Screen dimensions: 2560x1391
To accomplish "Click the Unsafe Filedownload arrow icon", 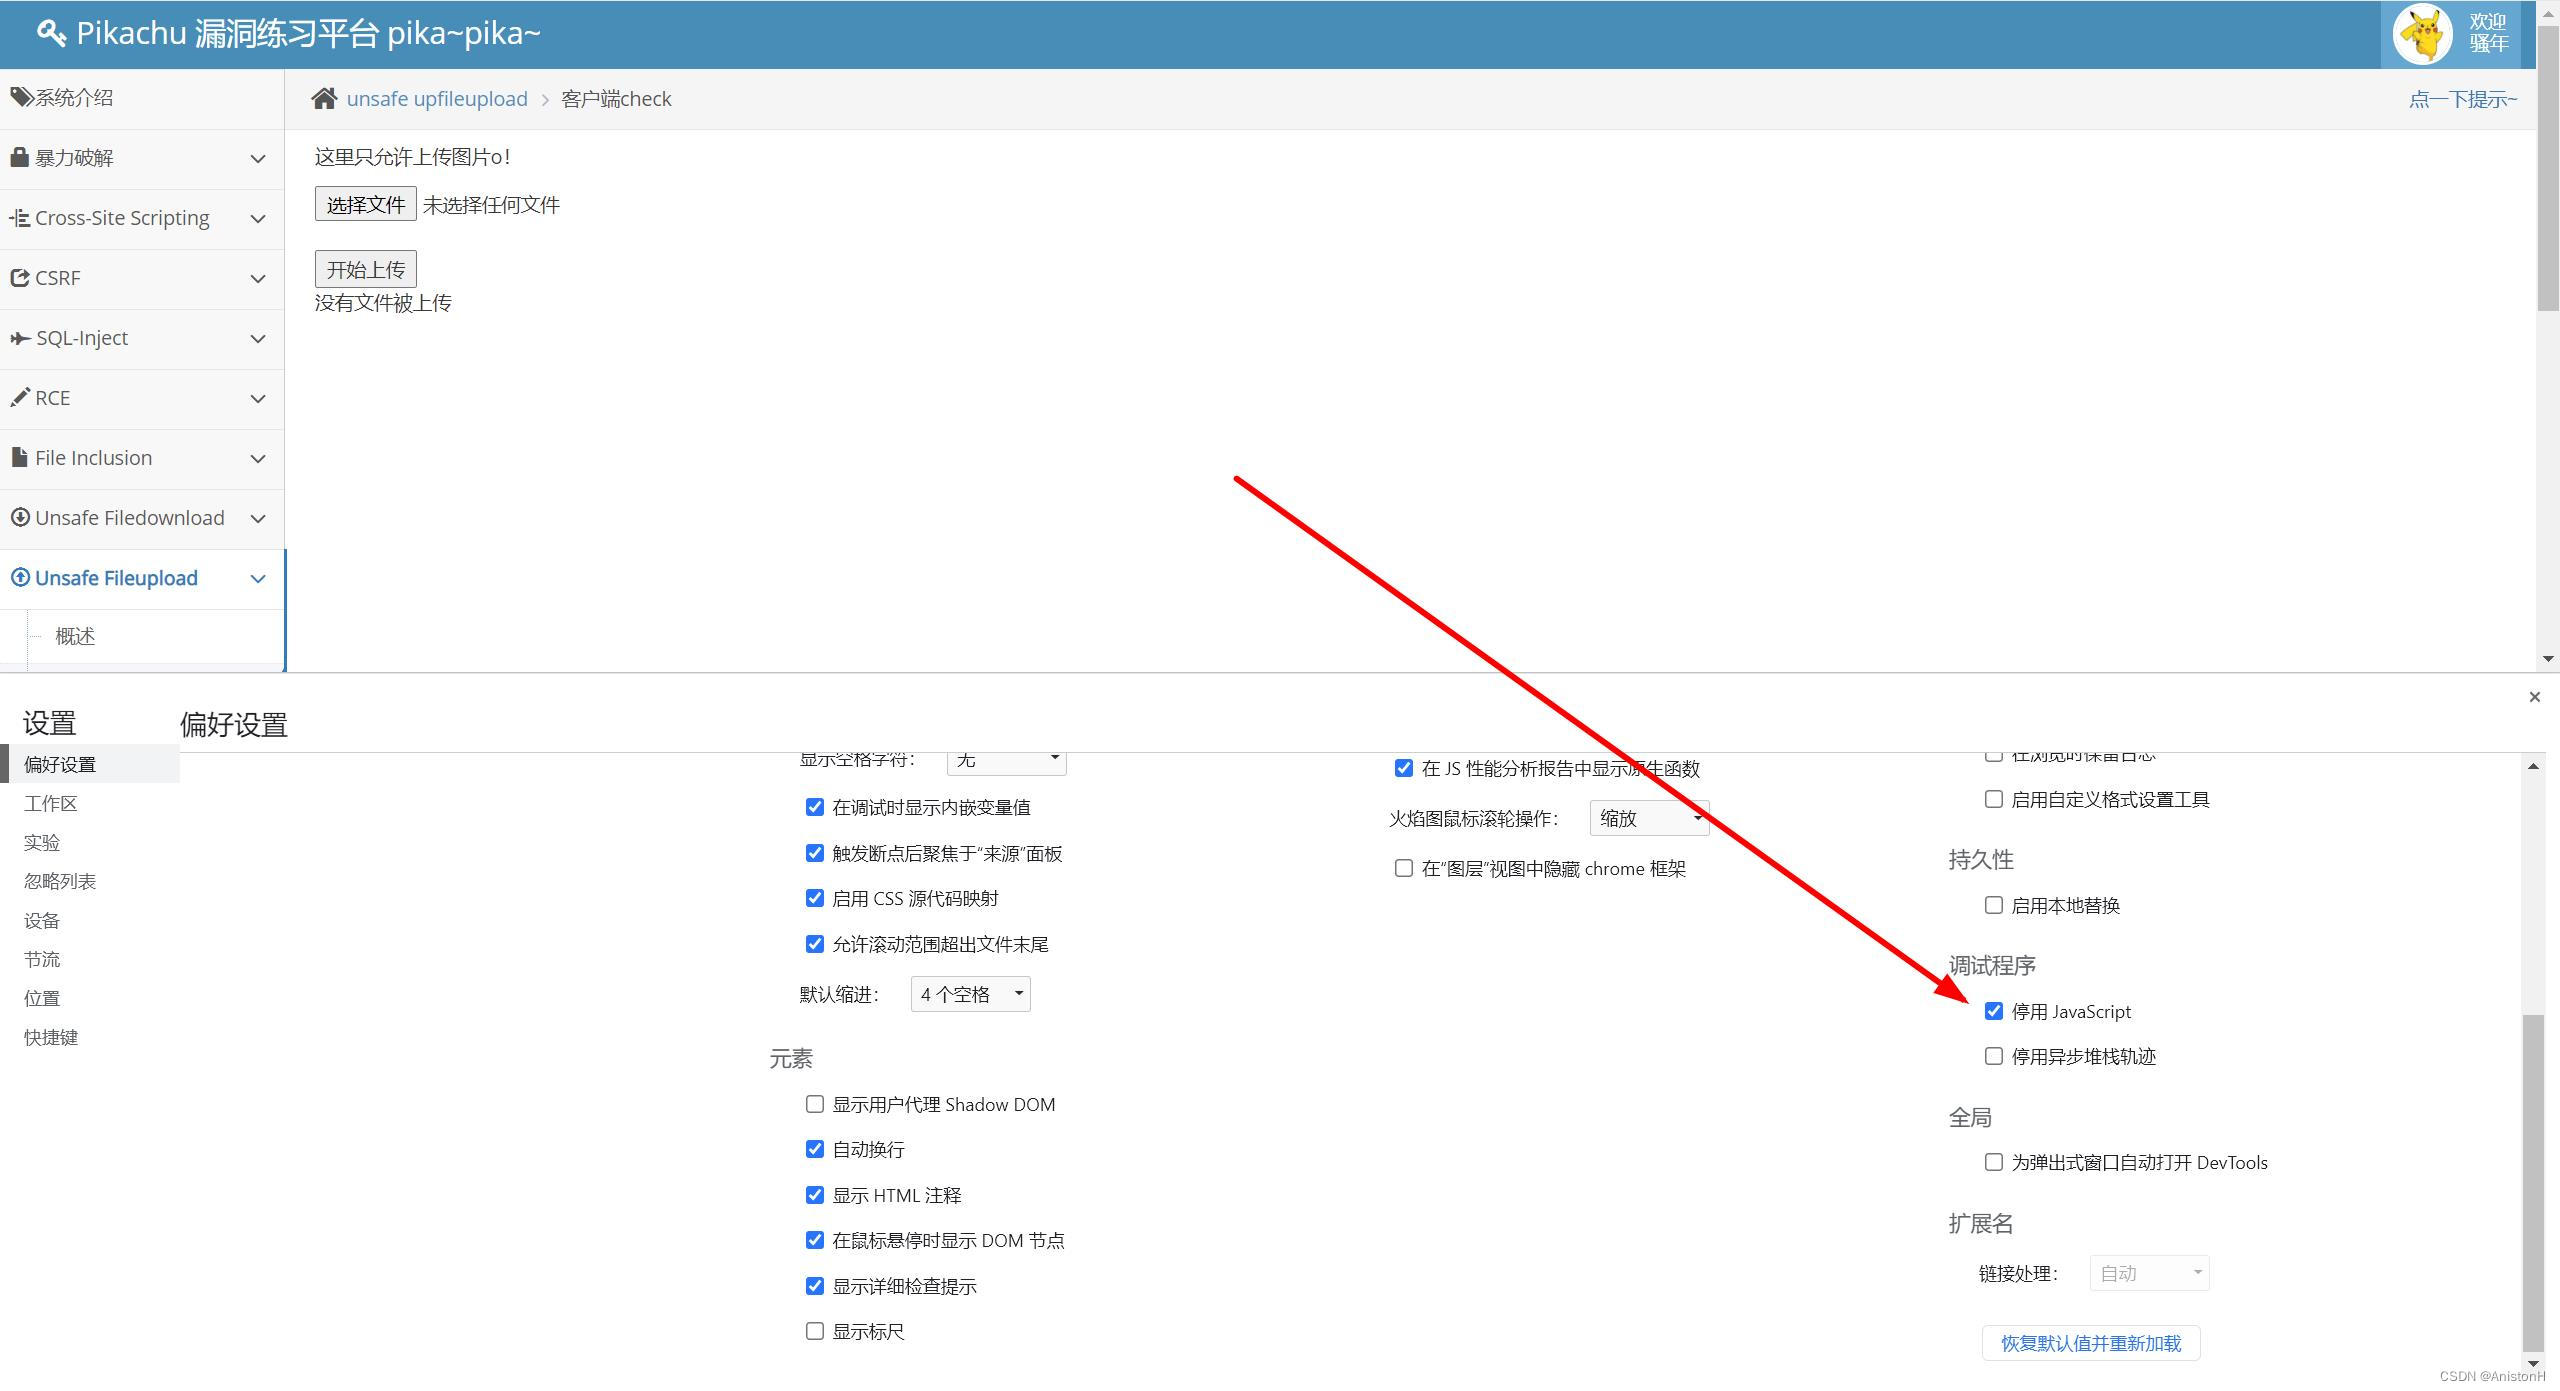I will pyautogui.click(x=20, y=517).
